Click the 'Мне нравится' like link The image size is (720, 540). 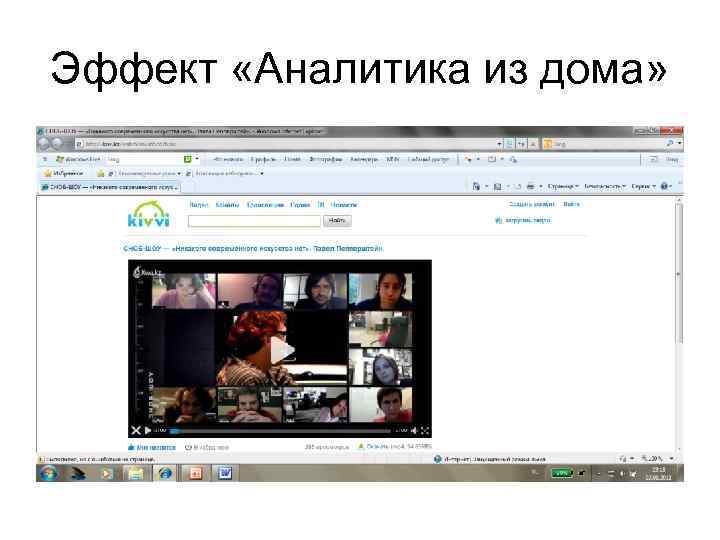pos(152,447)
